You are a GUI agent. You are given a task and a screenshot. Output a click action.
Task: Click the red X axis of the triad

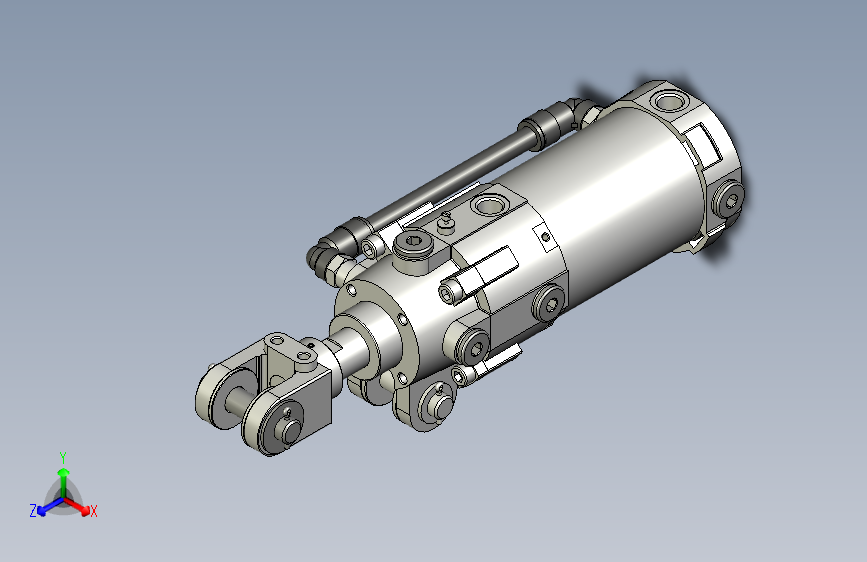[x=80, y=507]
